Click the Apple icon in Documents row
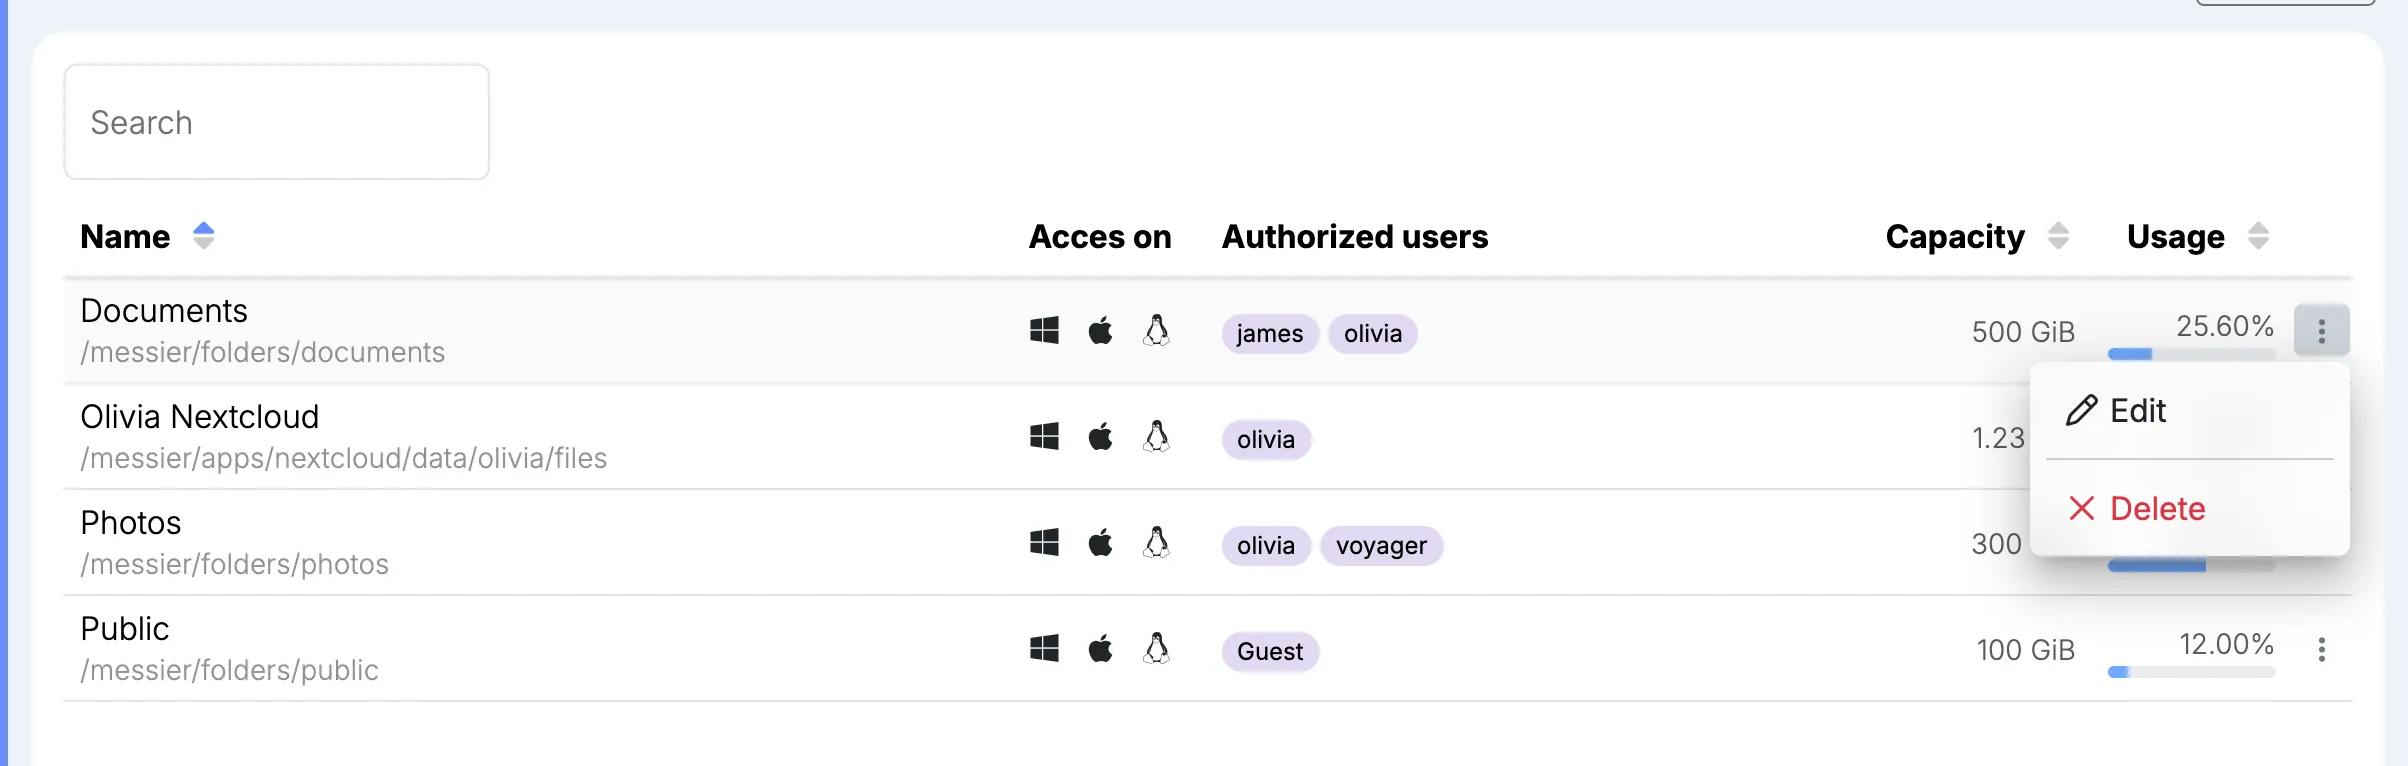The image size is (2408, 766). pyautogui.click(x=1100, y=331)
